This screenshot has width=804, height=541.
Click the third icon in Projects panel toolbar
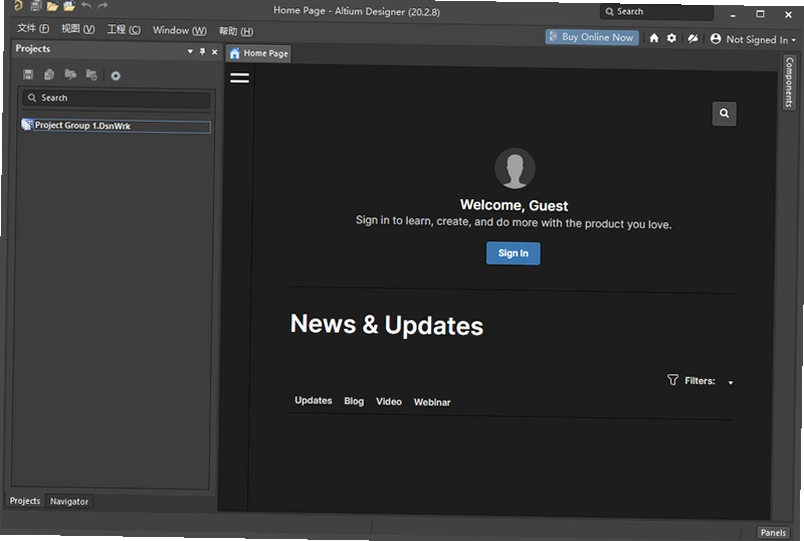pos(70,75)
